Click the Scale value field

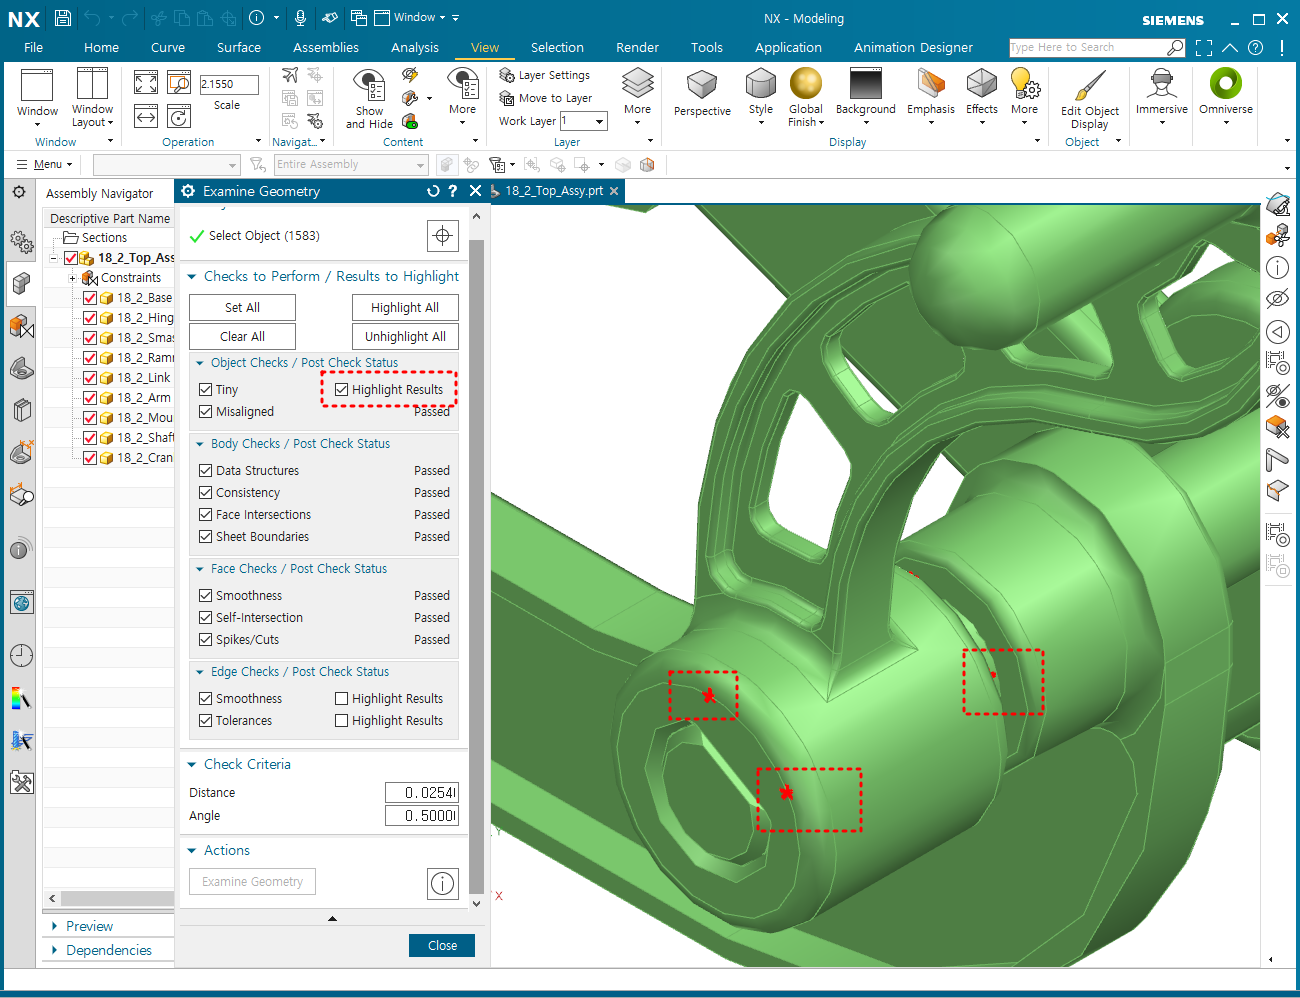229,85
